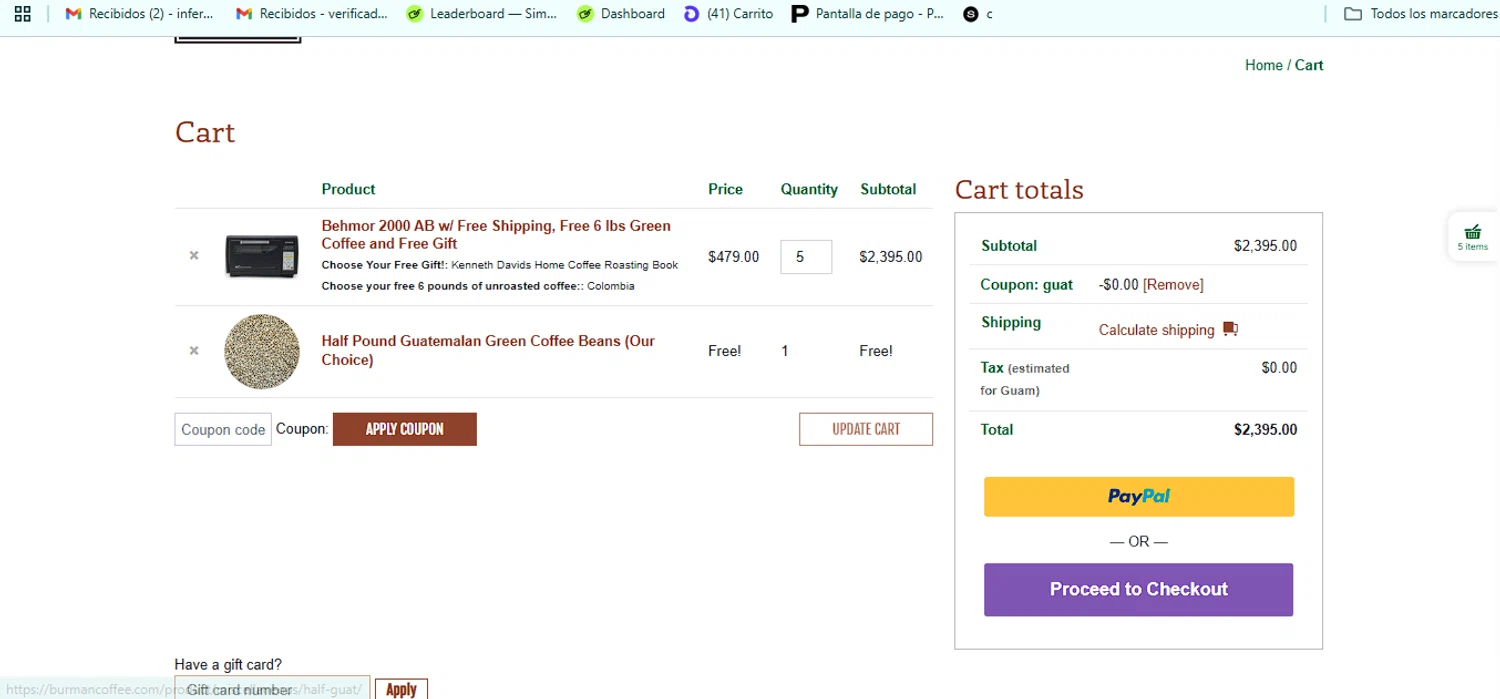Go to Home via breadcrumb
This screenshot has width=1500, height=699.
(x=1263, y=65)
